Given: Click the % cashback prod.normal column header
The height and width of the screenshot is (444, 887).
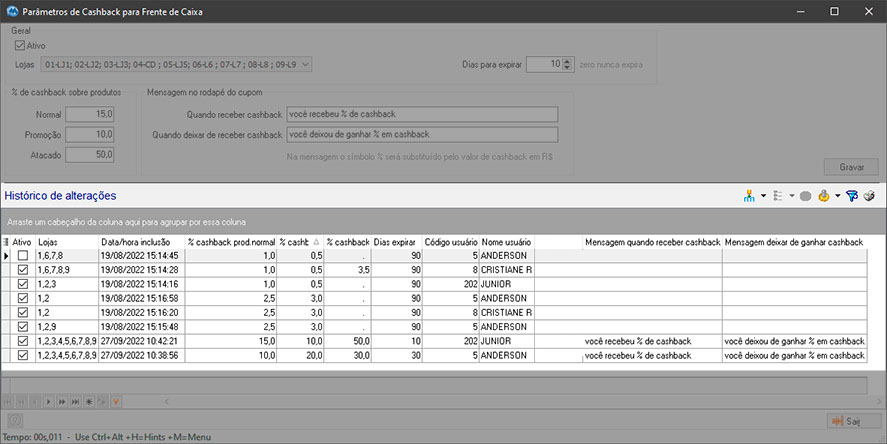Looking at the screenshot, I should point(231,242).
